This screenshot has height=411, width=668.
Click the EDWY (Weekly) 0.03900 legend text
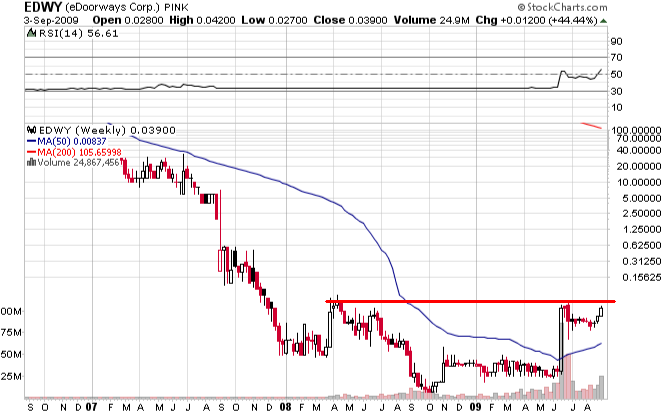107,130
